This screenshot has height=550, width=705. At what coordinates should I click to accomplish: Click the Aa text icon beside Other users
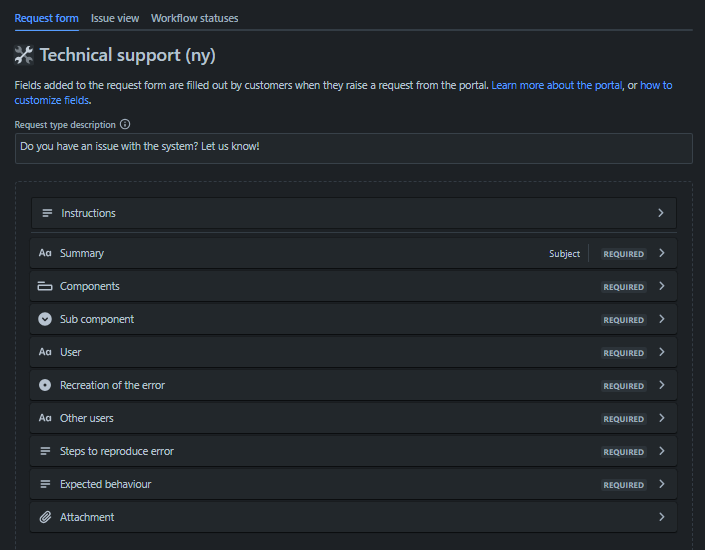point(45,418)
